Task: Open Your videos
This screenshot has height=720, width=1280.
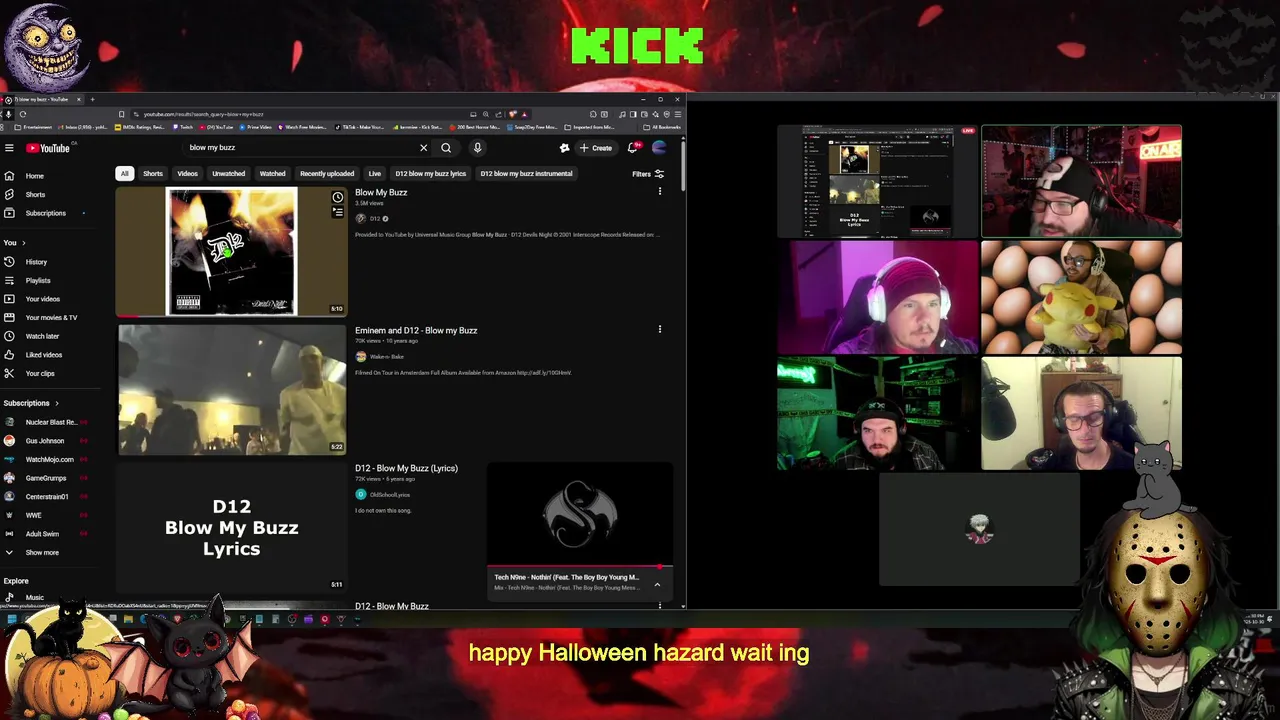Action: (x=42, y=299)
